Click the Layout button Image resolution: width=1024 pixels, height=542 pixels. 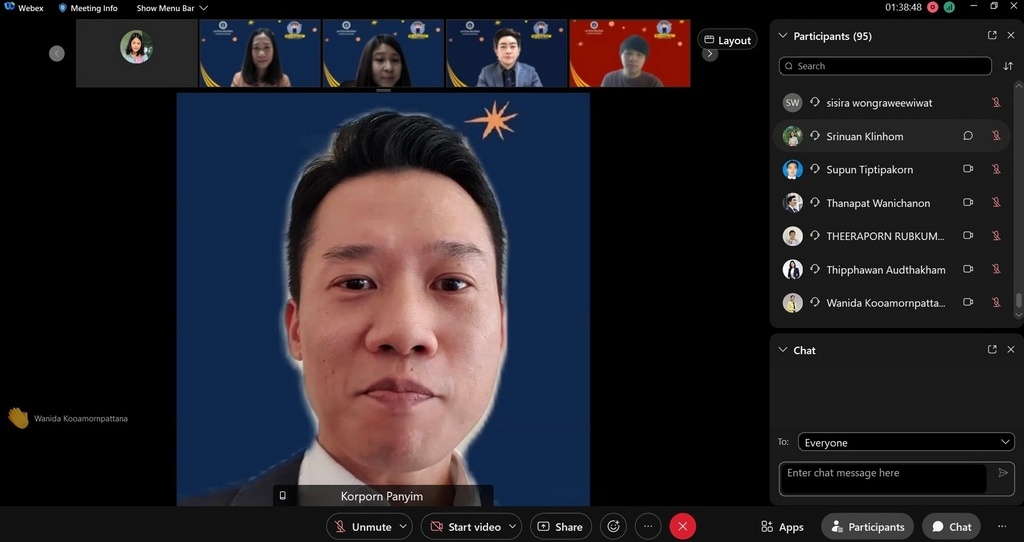727,40
